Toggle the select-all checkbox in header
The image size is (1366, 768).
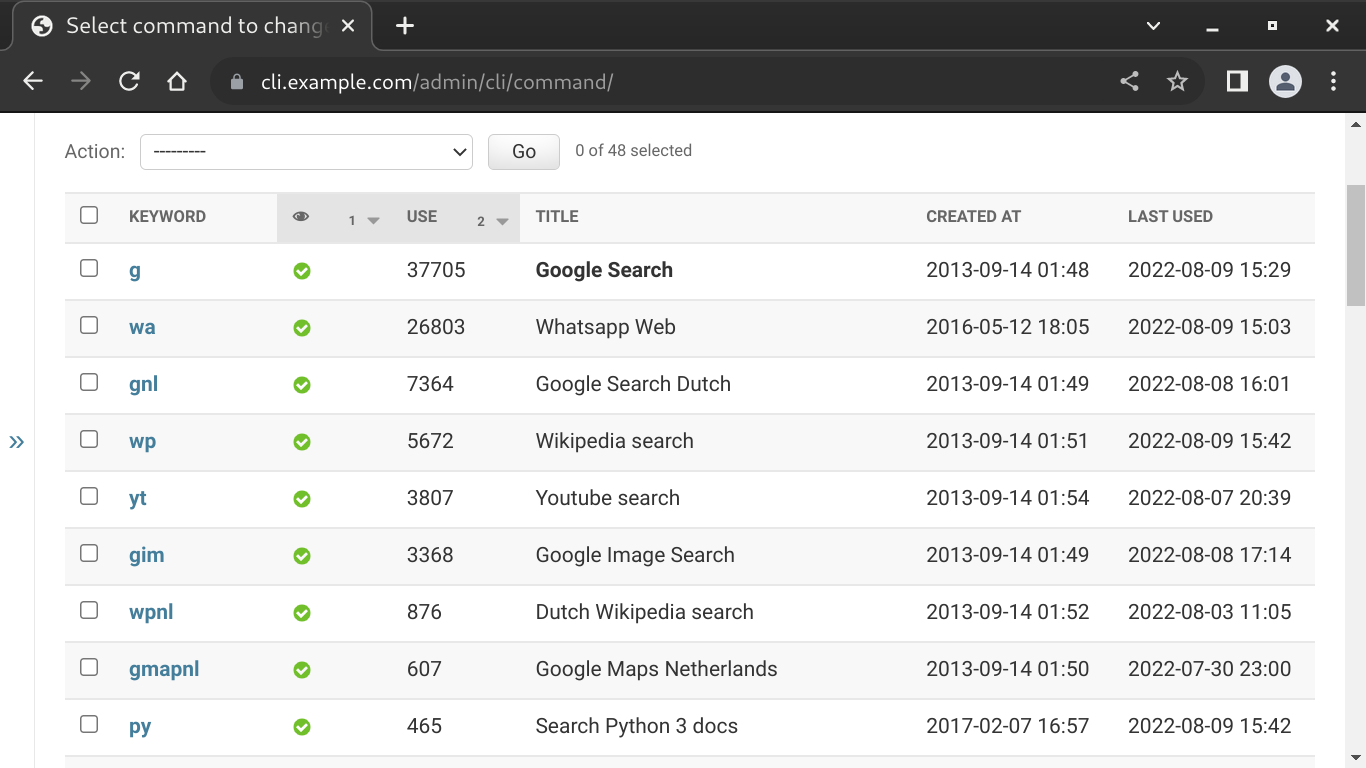click(x=89, y=215)
